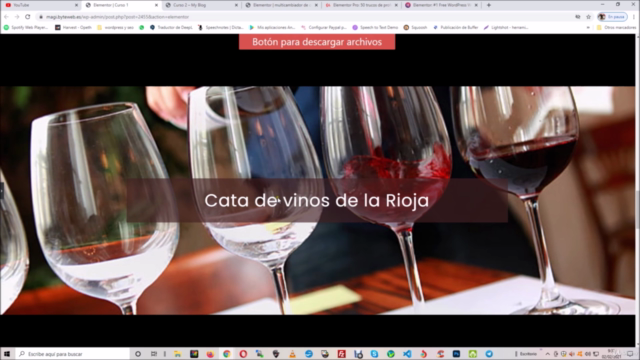Click the 'Botón para descargar archivos' button
Screen dimensions: 640x360
pos(317,42)
